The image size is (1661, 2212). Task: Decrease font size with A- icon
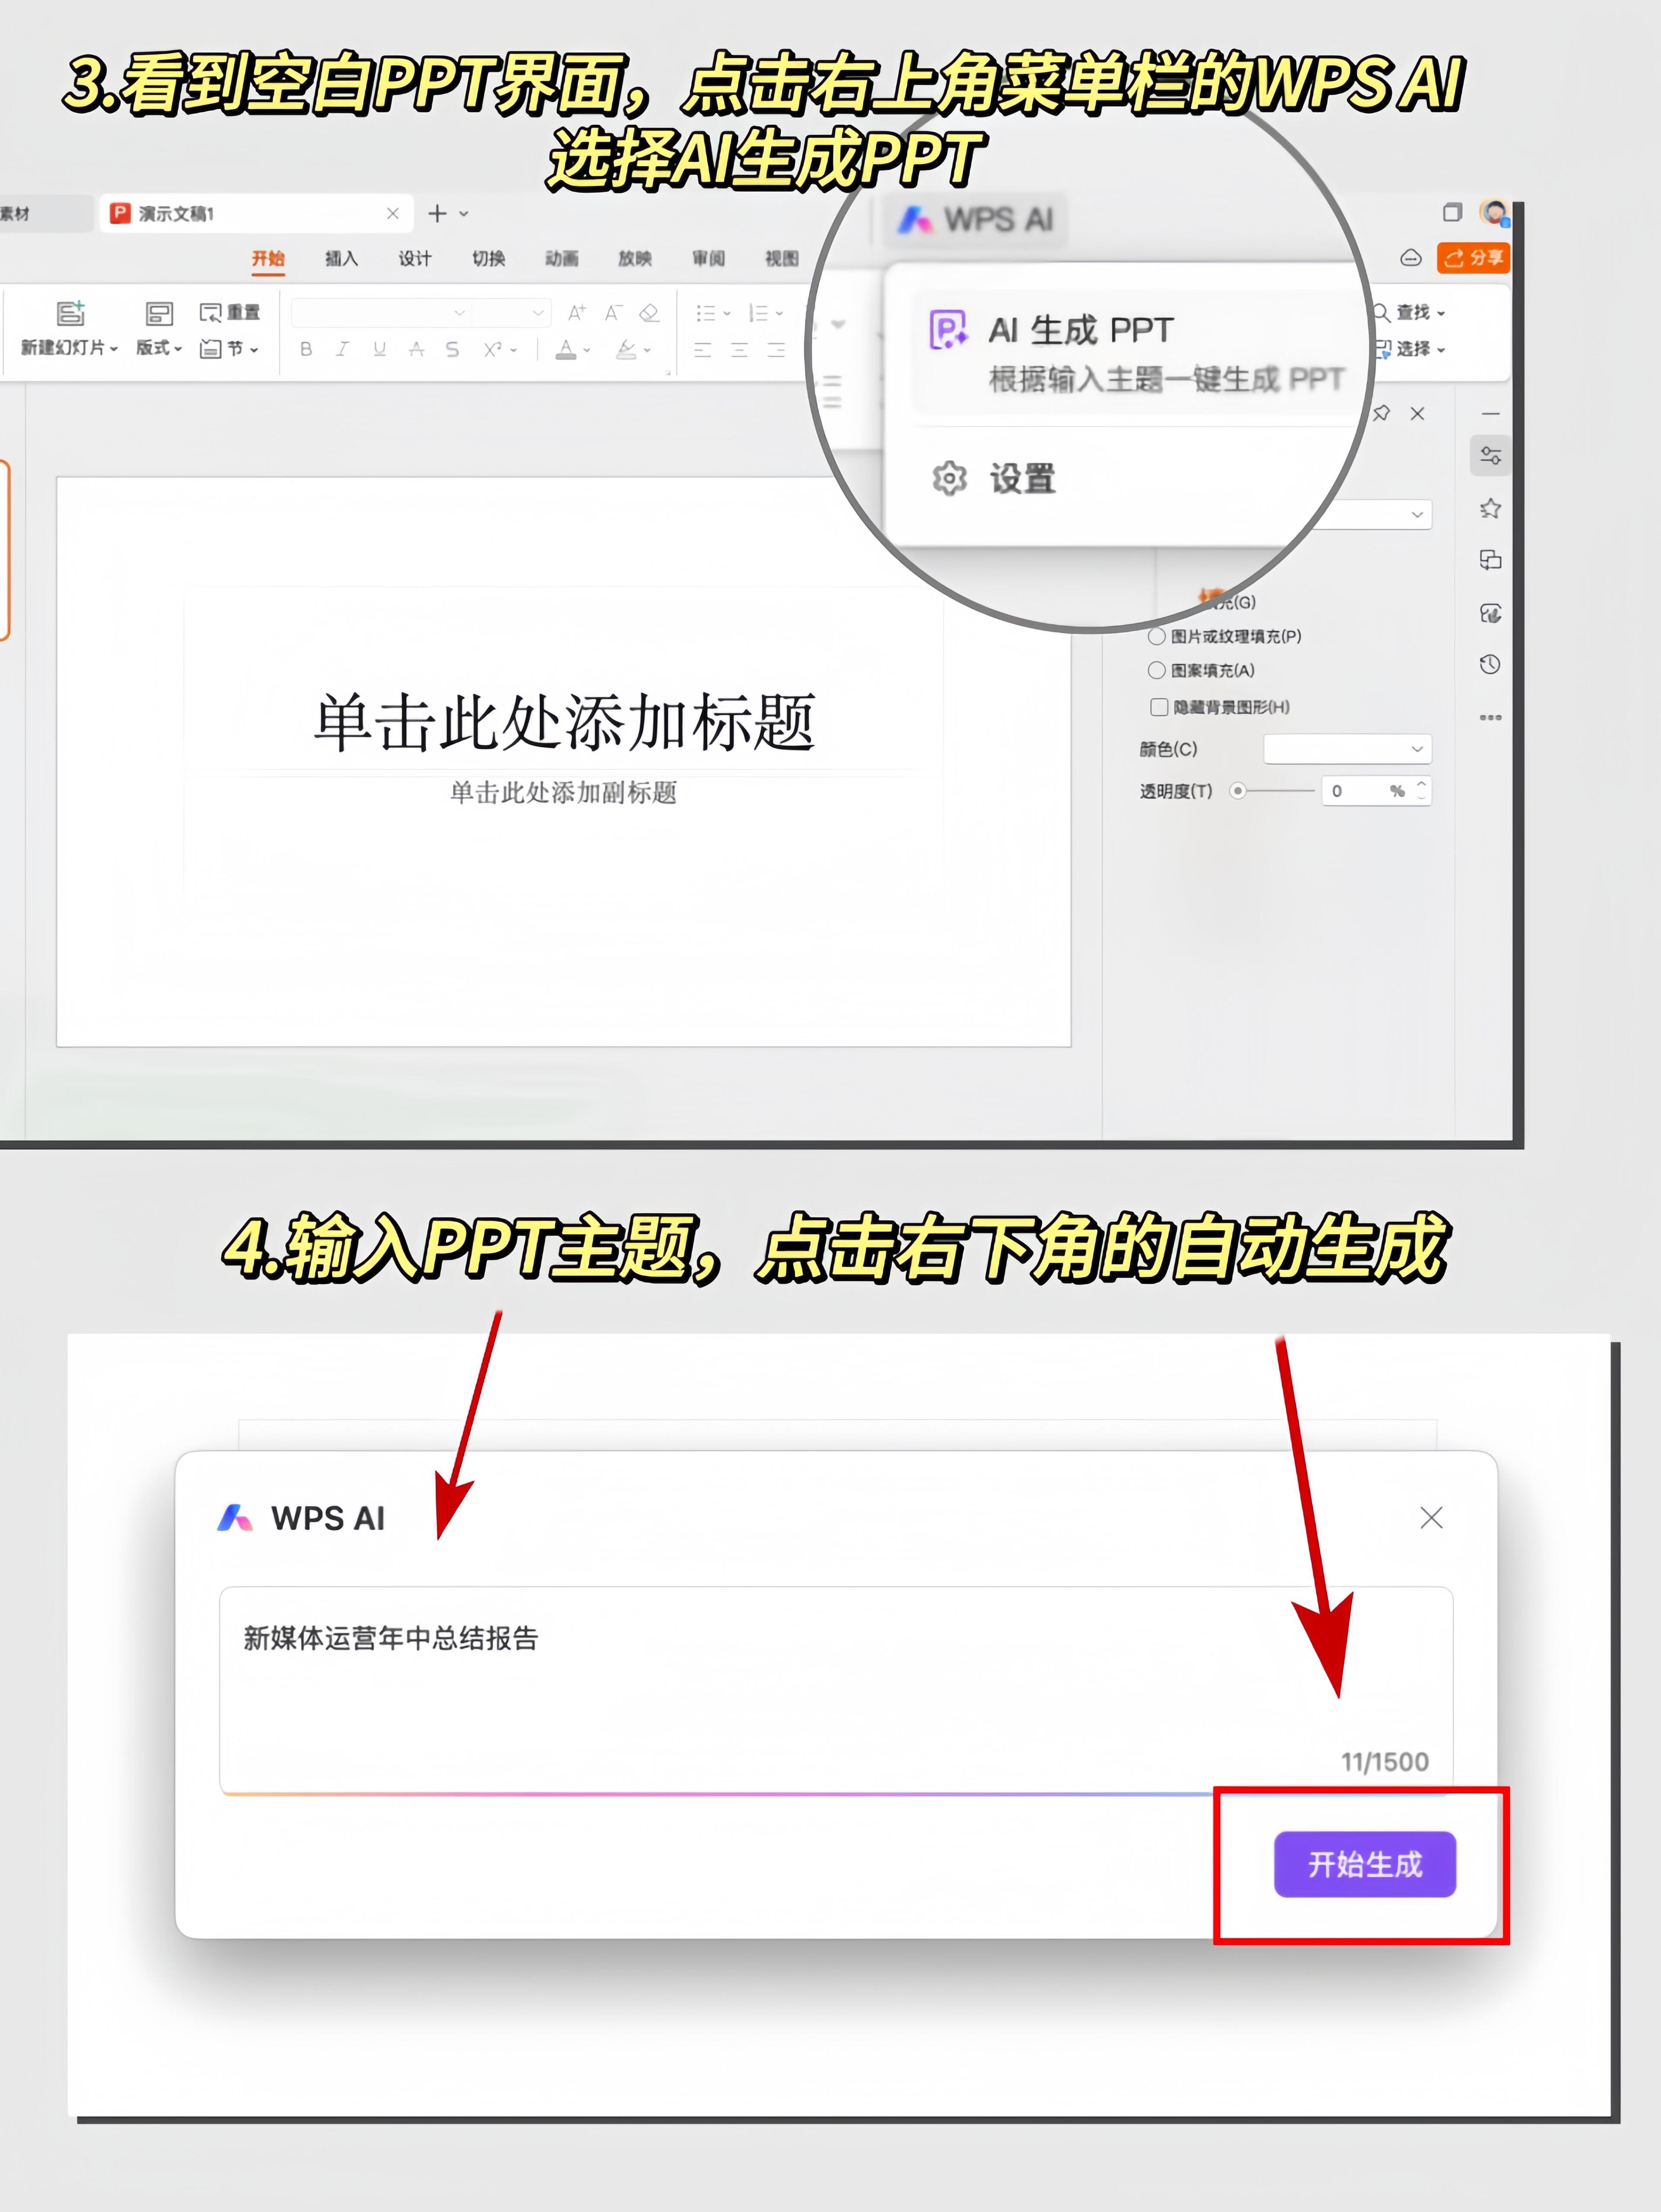tap(613, 313)
